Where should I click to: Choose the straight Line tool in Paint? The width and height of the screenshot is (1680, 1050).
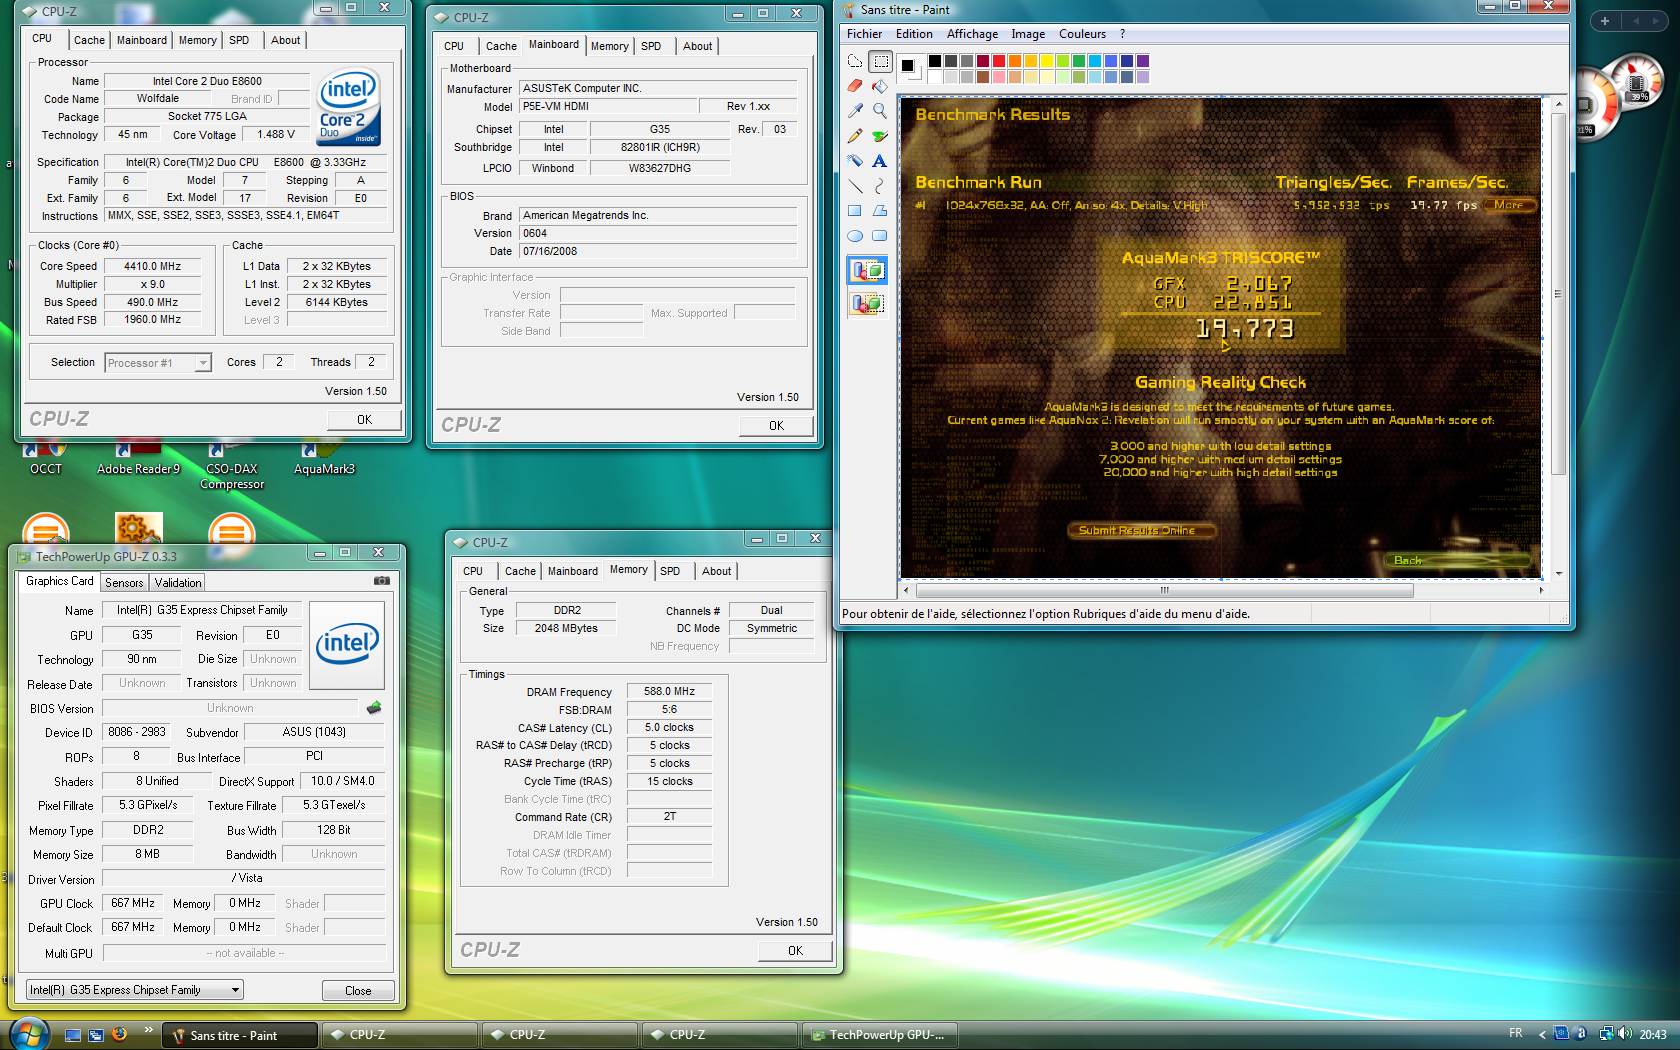pos(855,186)
